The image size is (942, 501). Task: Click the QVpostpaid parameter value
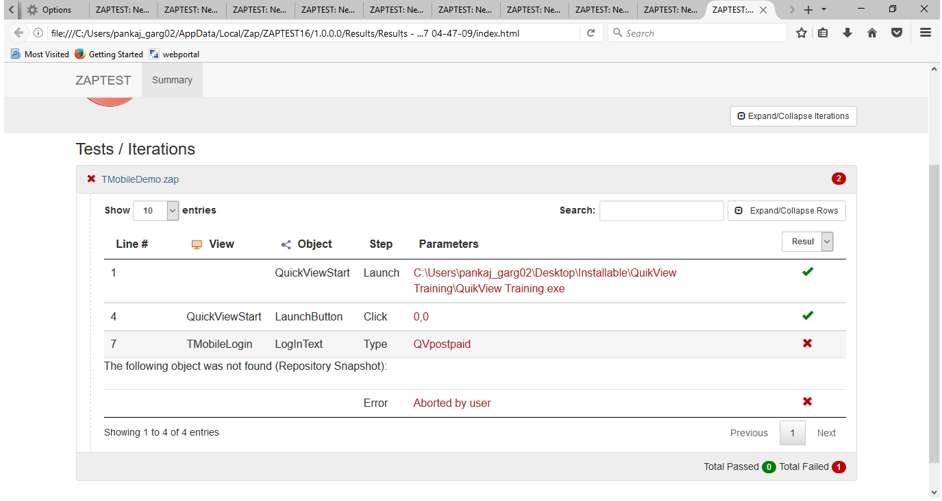tap(442, 344)
